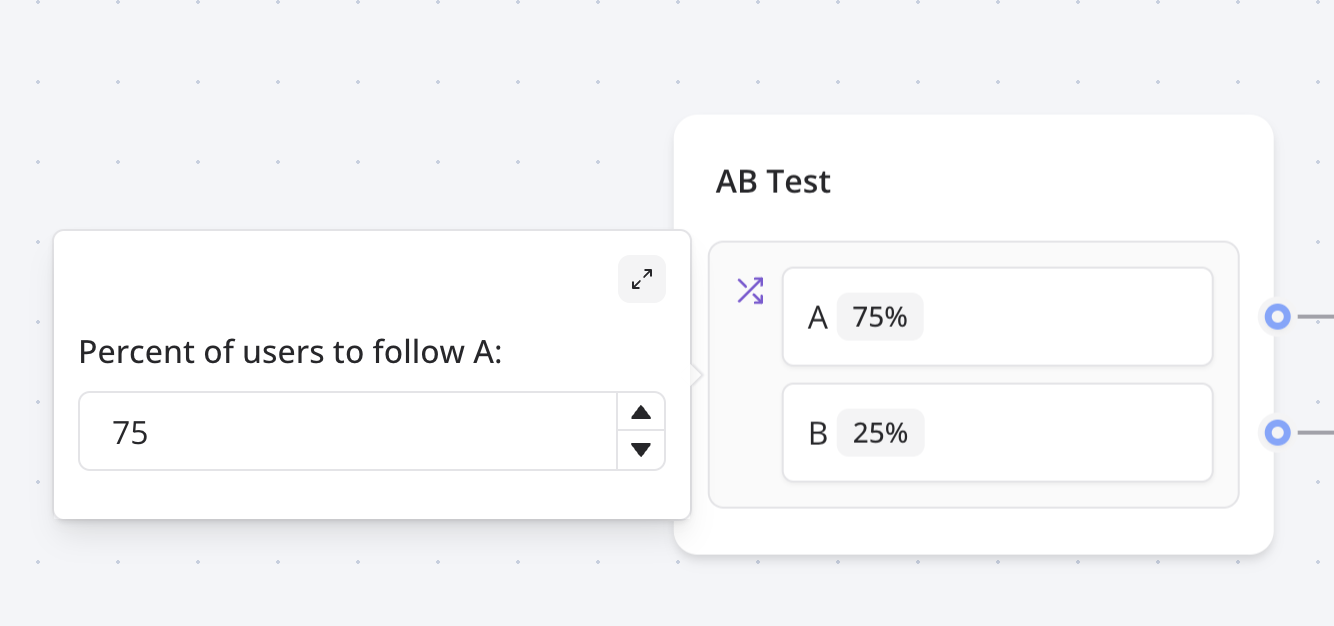The width and height of the screenshot is (1334, 626).
Task: Click the connector point on the settings panel edge
Action: click(692, 375)
